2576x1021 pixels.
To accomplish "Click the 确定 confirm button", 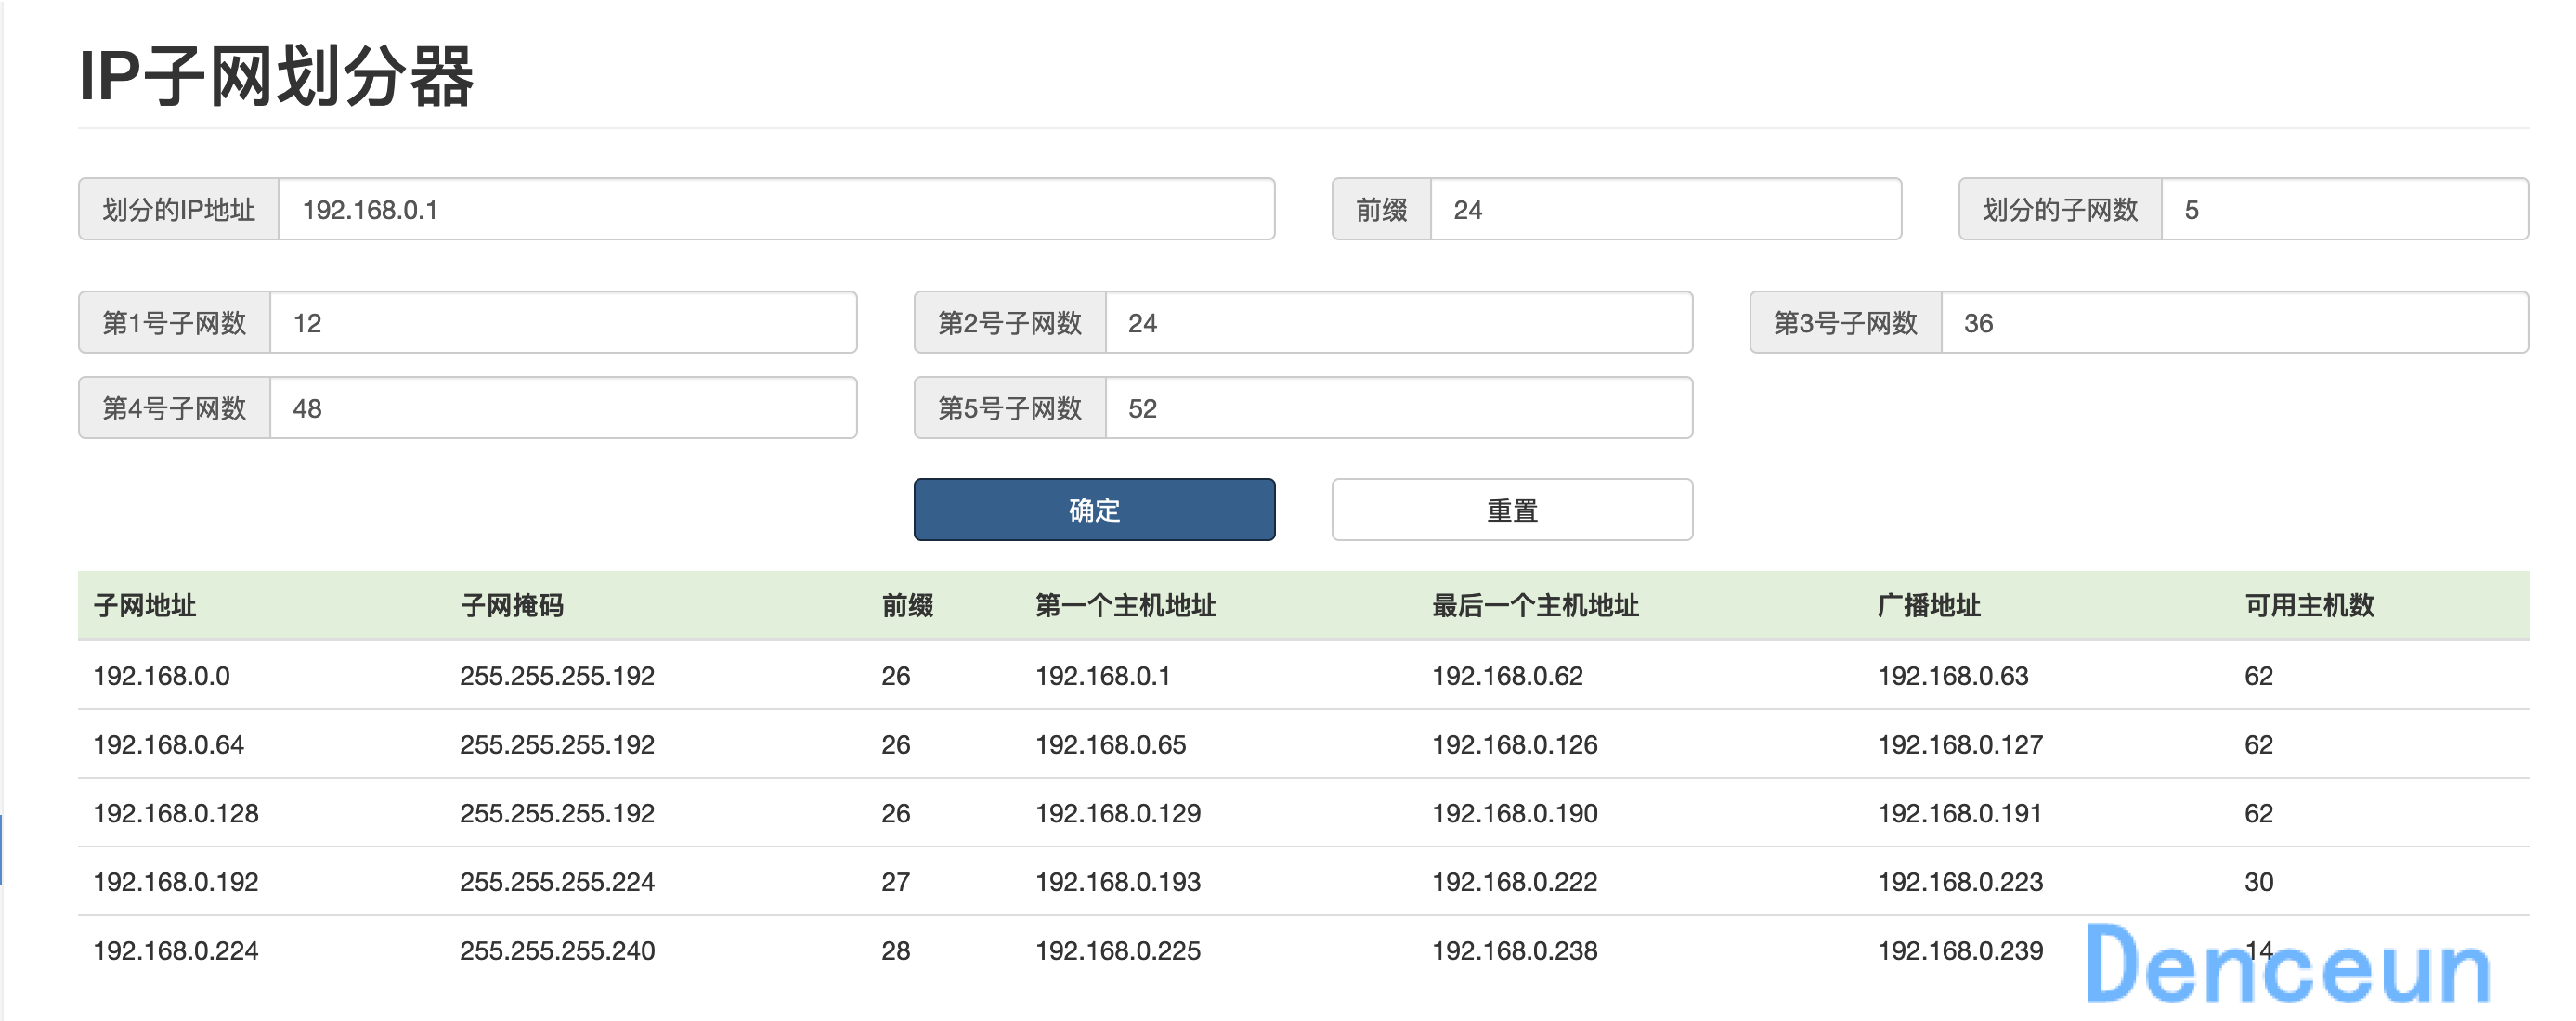I will pyautogui.click(x=1094, y=509).
